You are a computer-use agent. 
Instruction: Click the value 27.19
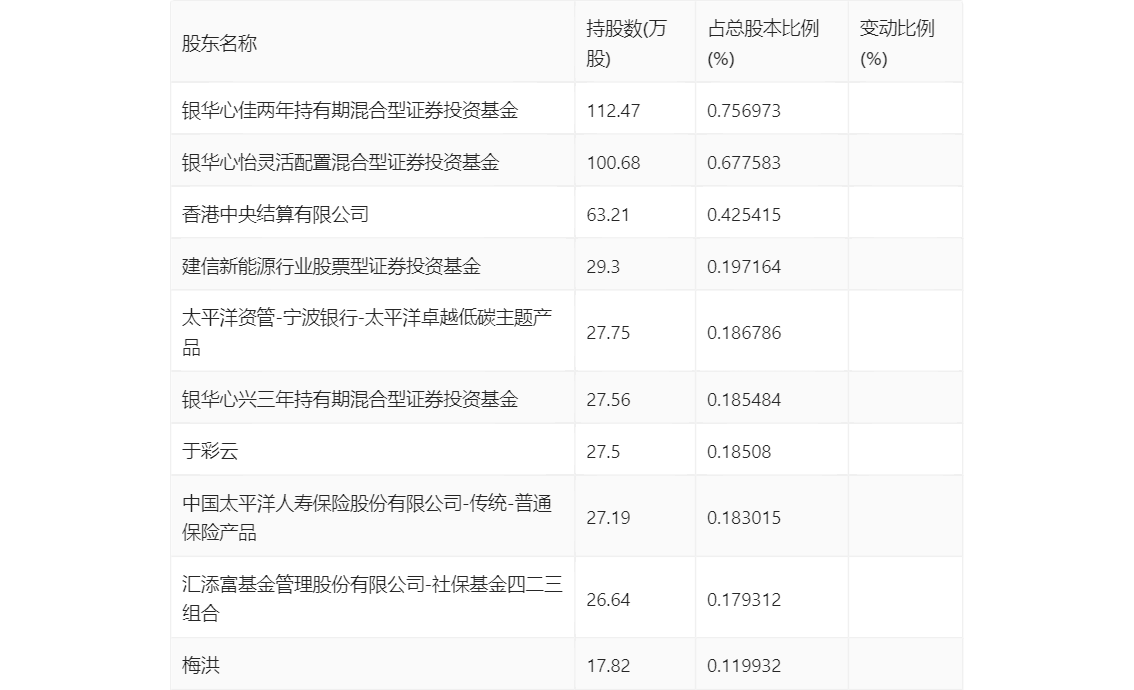point(608,518)
